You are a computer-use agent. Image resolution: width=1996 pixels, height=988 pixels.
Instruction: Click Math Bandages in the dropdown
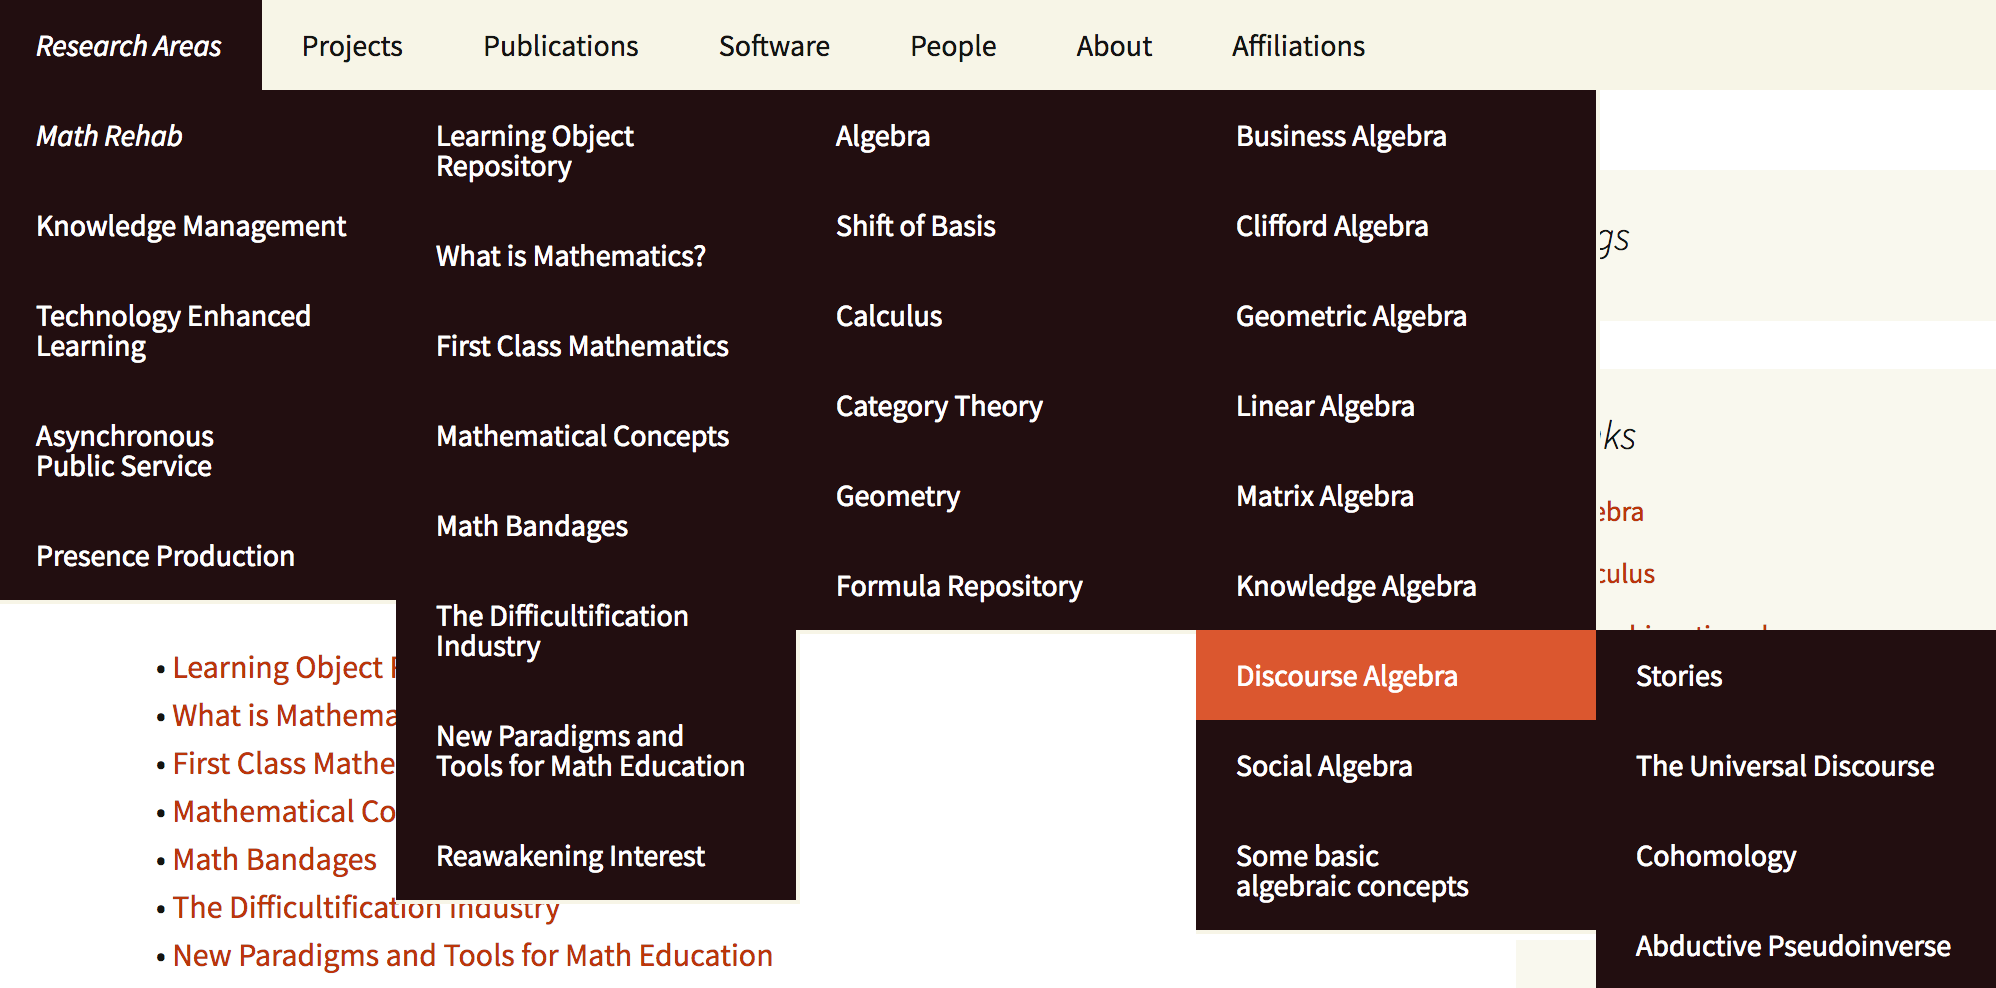[x=532, y=526]
